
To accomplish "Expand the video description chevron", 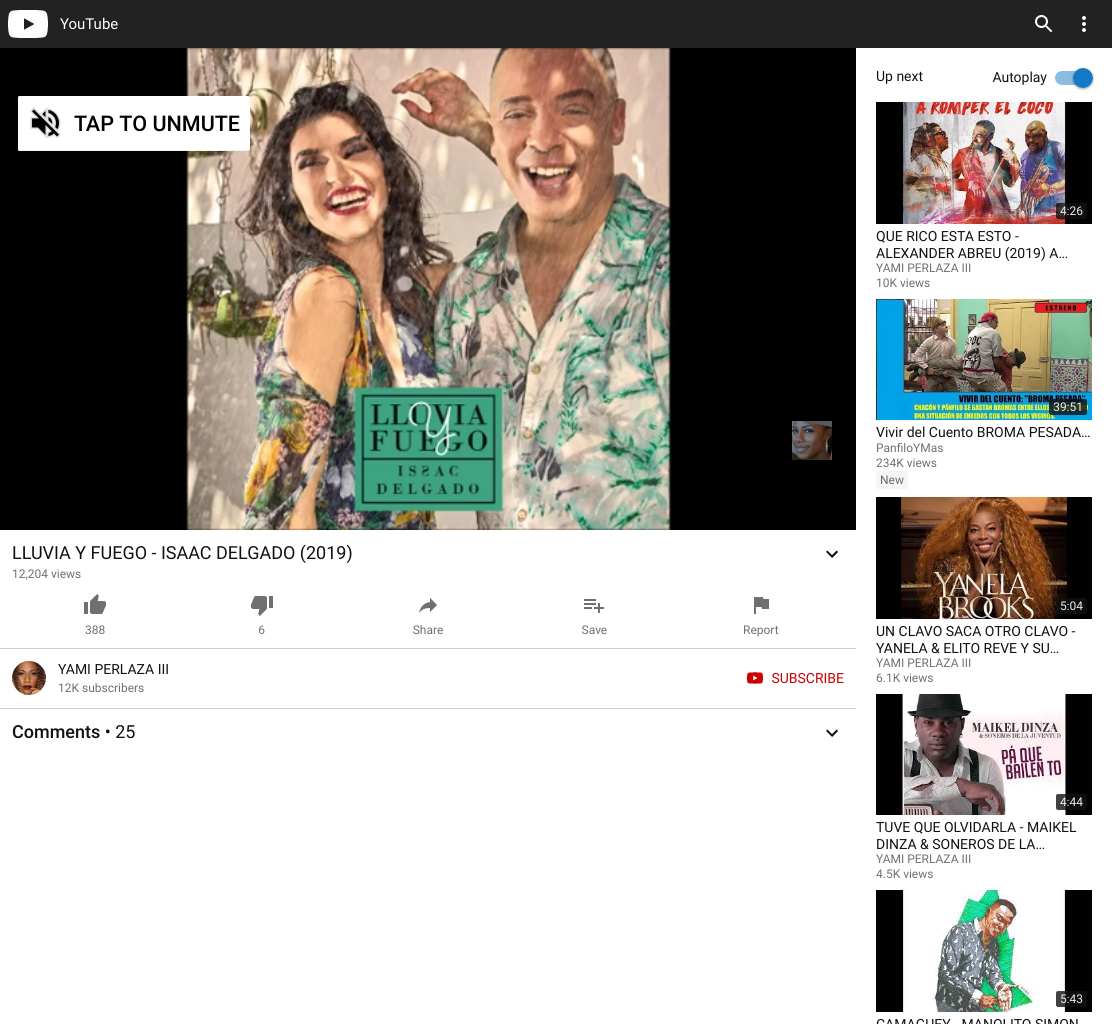I will coord(832,554).
